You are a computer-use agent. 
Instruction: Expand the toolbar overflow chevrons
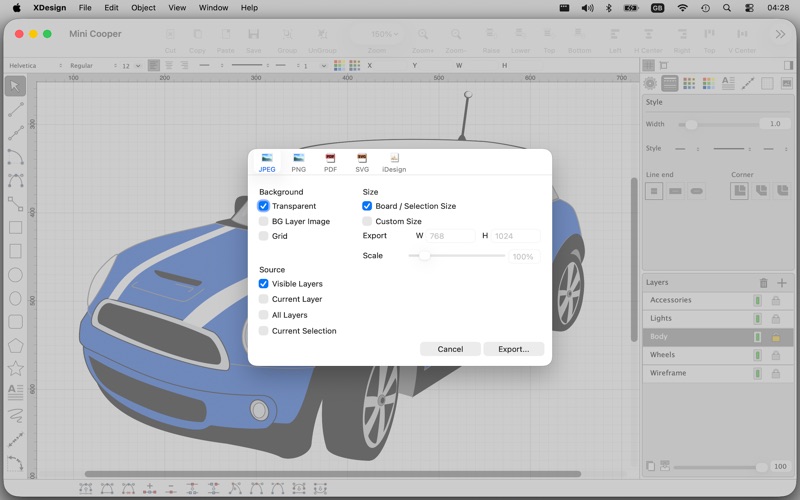point(780,34)
